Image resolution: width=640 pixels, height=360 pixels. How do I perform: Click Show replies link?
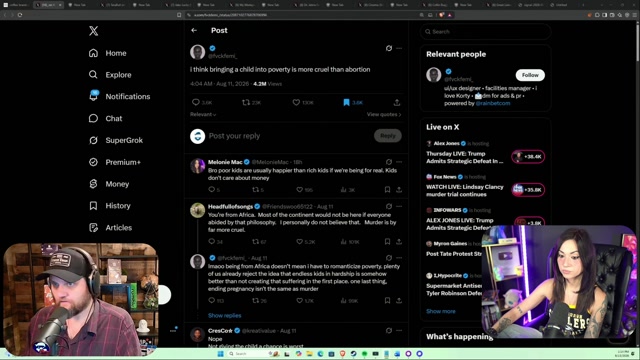[224, 316]
